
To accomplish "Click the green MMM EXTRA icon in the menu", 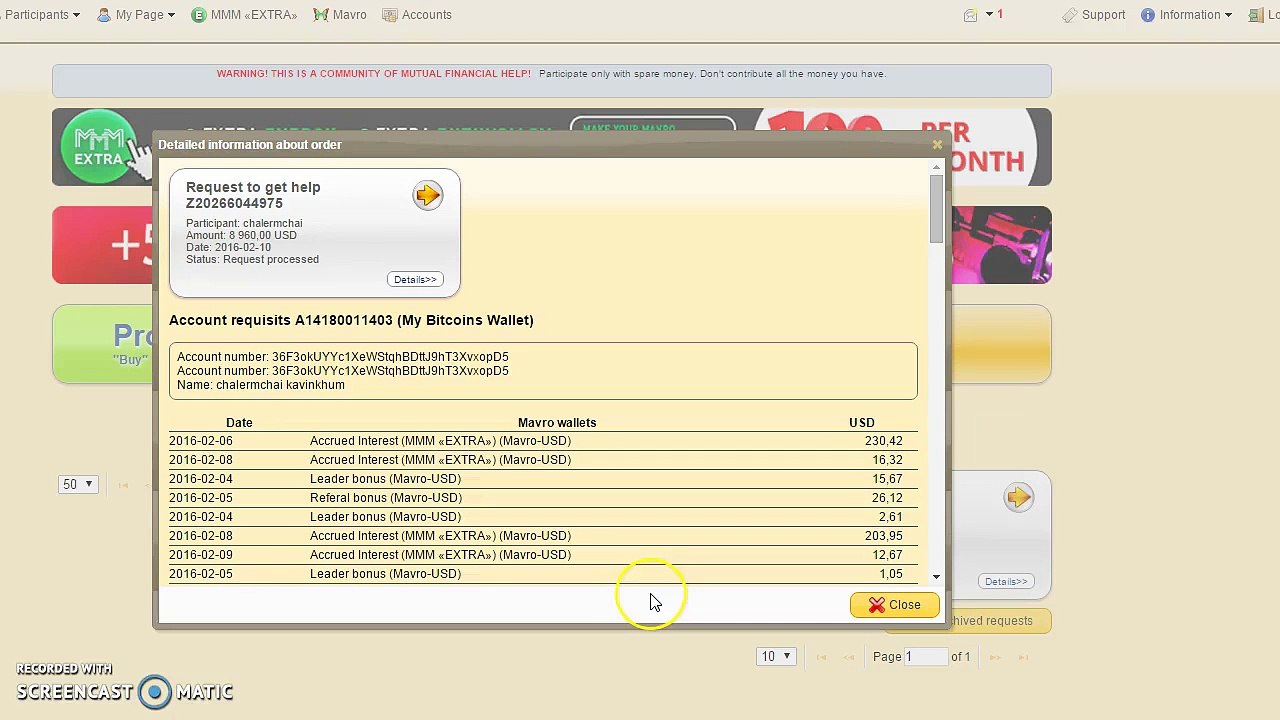I will pyautogui.click(x=198, y=15).
